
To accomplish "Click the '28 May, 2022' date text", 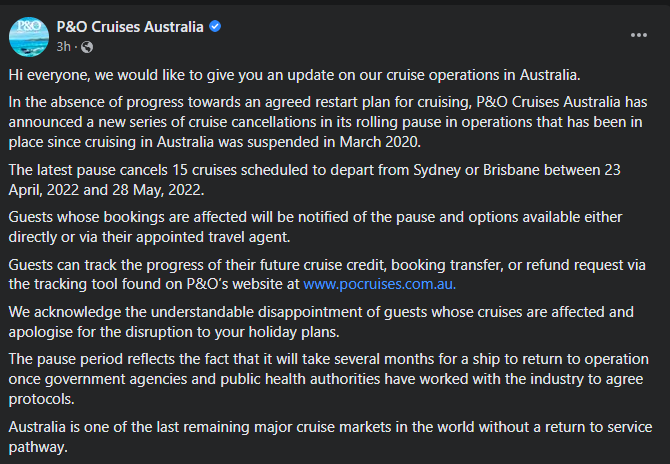I will (158, 190).
